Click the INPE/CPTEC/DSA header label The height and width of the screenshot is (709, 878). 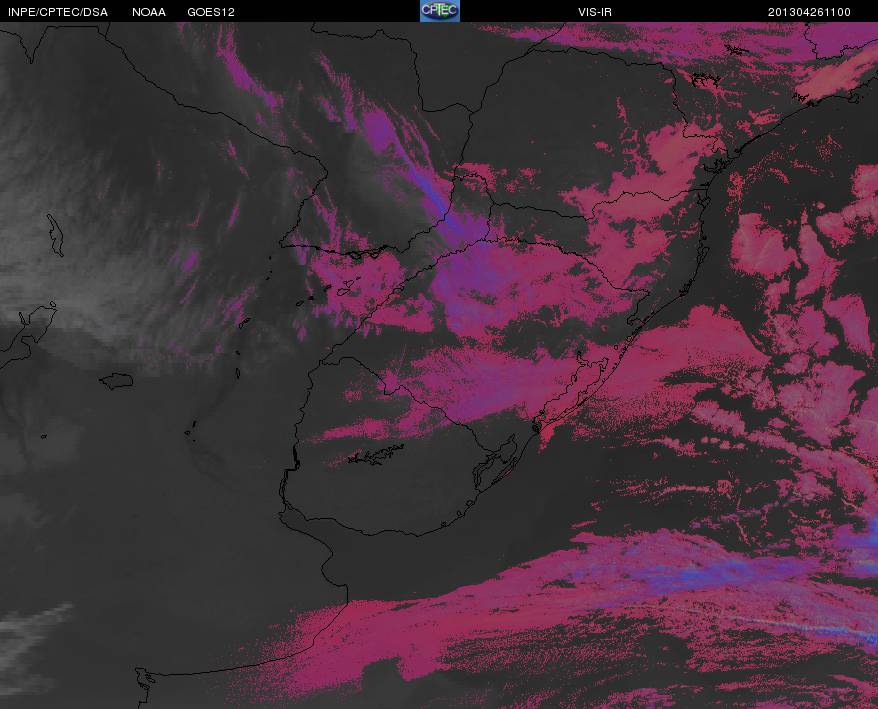[58, 12]
